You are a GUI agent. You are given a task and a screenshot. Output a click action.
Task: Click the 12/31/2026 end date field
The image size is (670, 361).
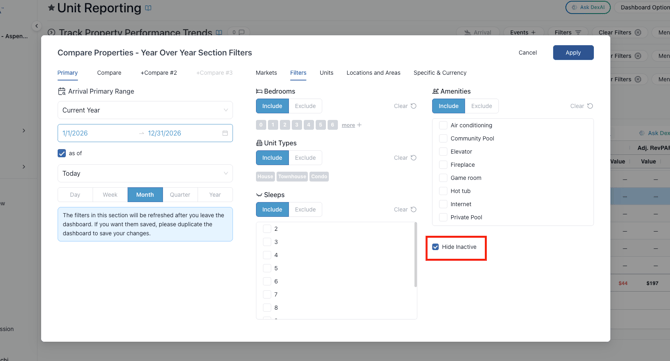tap(165, 133)
